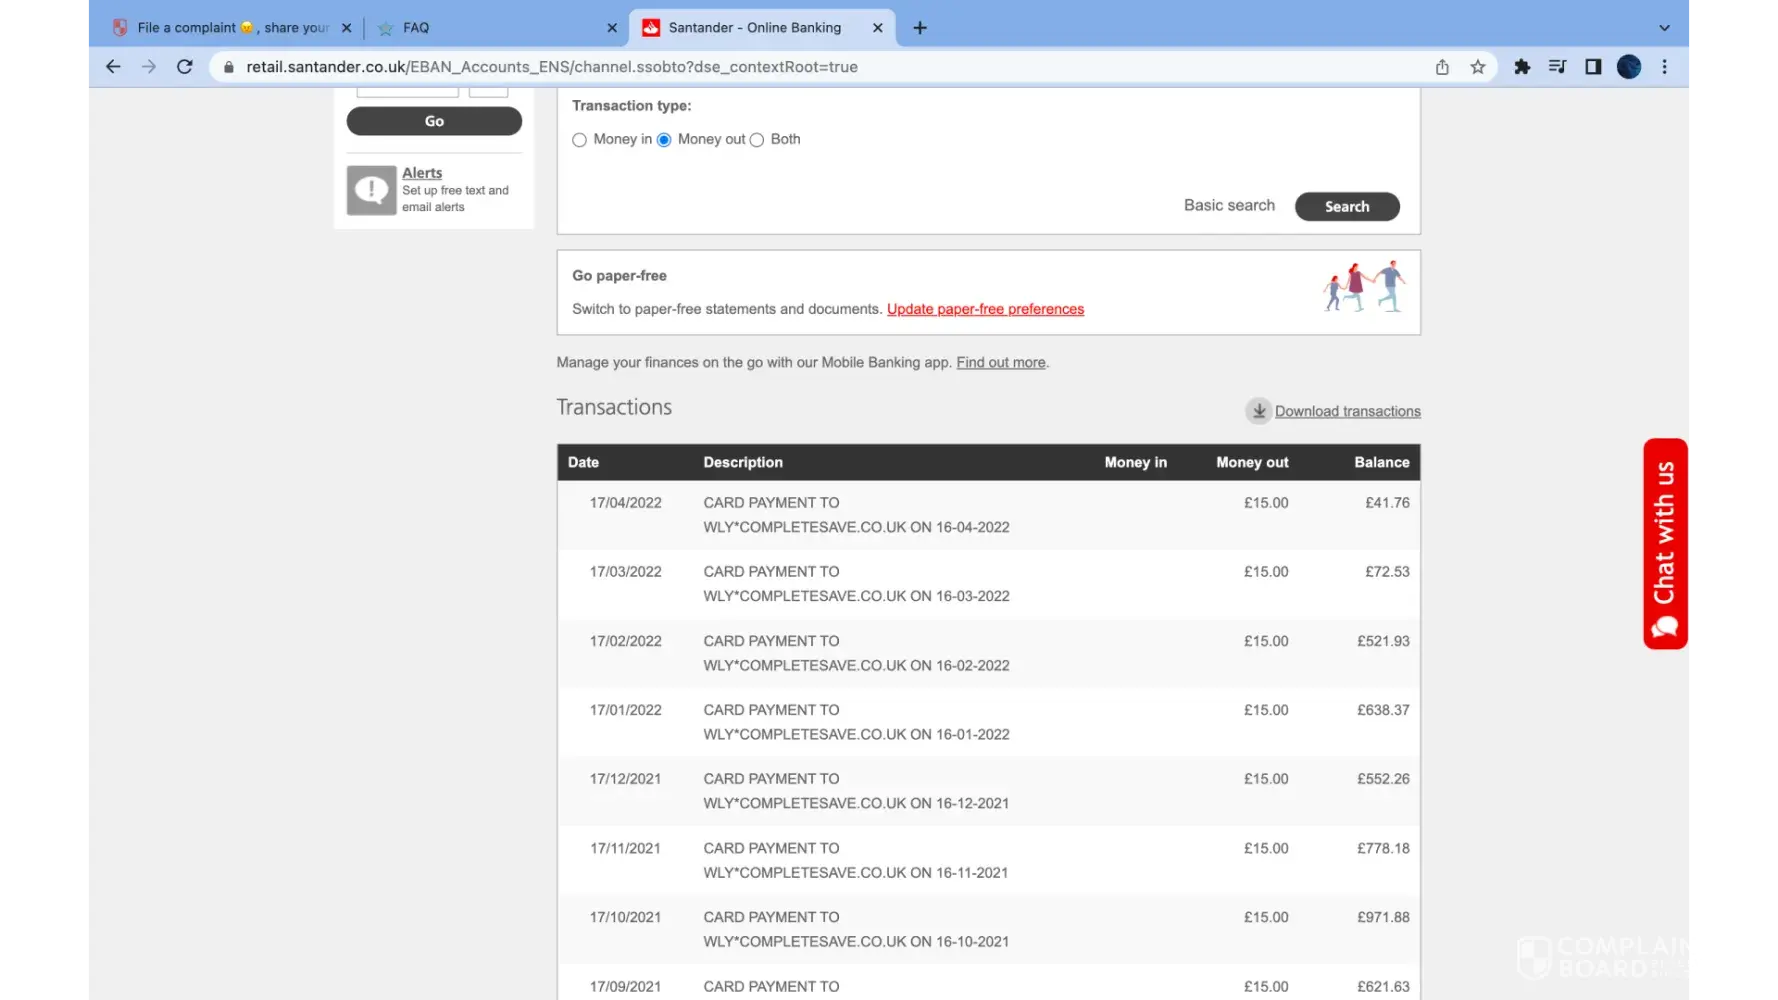
Task: Expand the tab search chevron
Action: 1664,28
